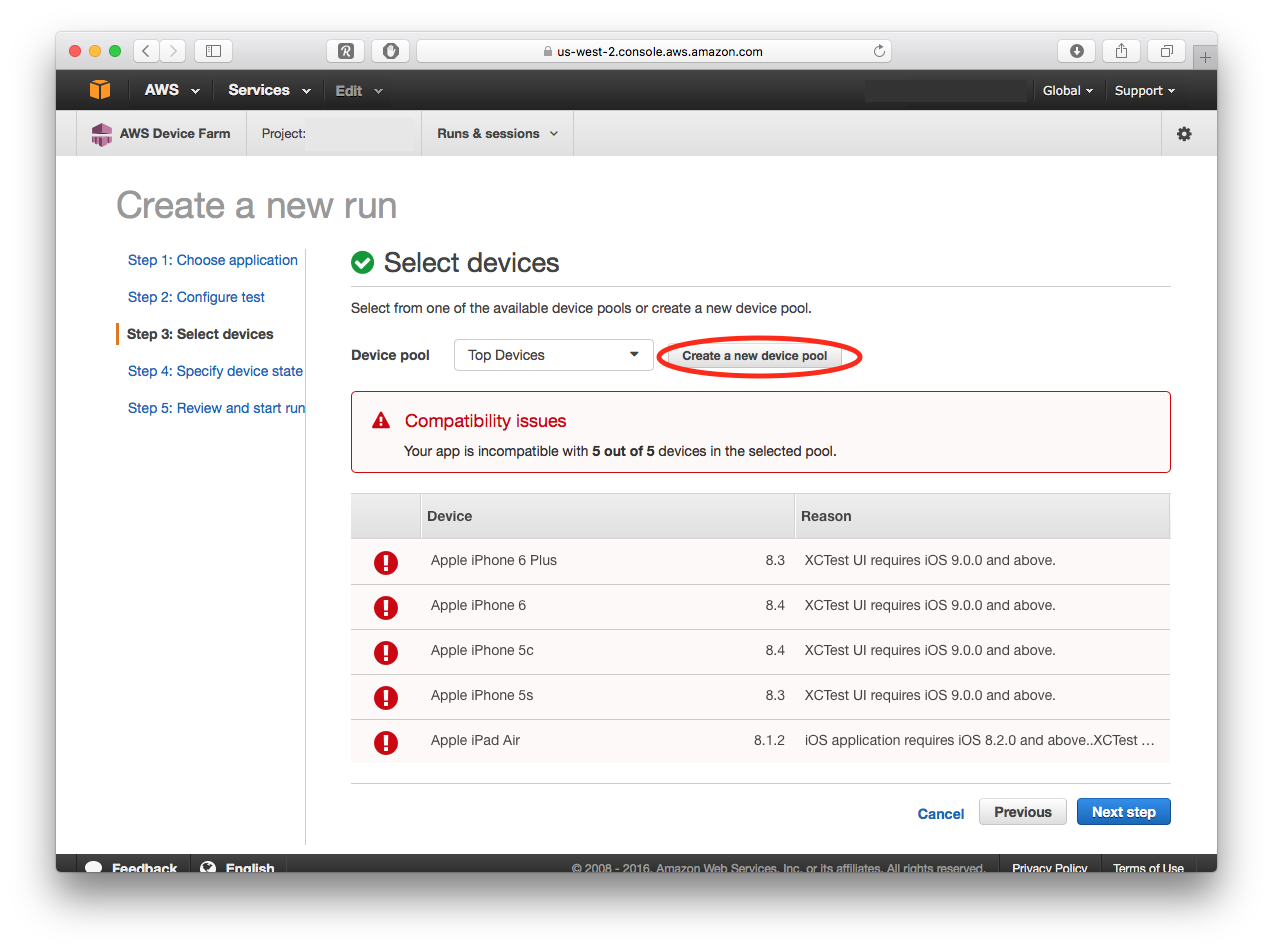This screenshot has height=952, width=1273.
Task: Toggle the Safari sidebar button
Action: point(213,51)
